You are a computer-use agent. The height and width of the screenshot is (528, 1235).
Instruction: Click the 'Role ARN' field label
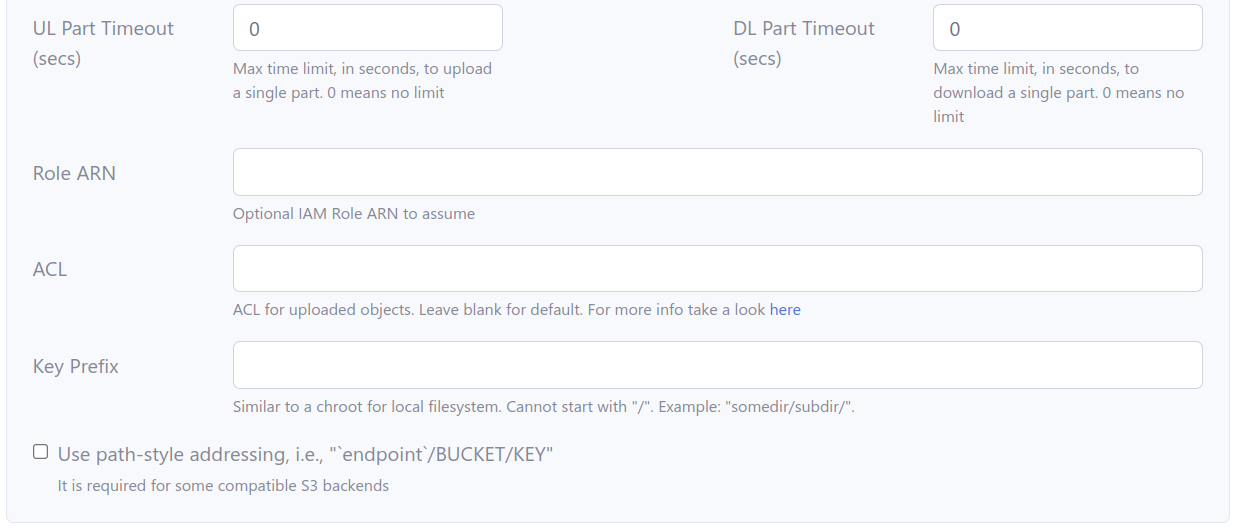[74, 173]
